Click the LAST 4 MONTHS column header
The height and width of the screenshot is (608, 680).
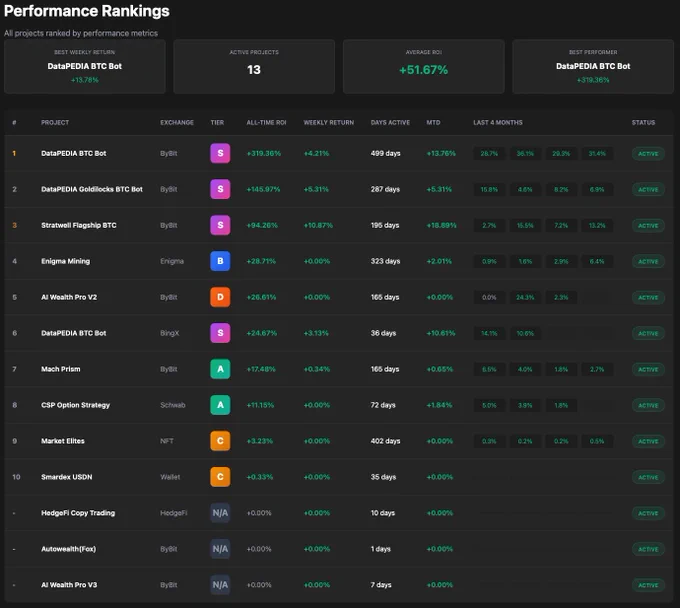pyautogui.click(x=498, y=122)
